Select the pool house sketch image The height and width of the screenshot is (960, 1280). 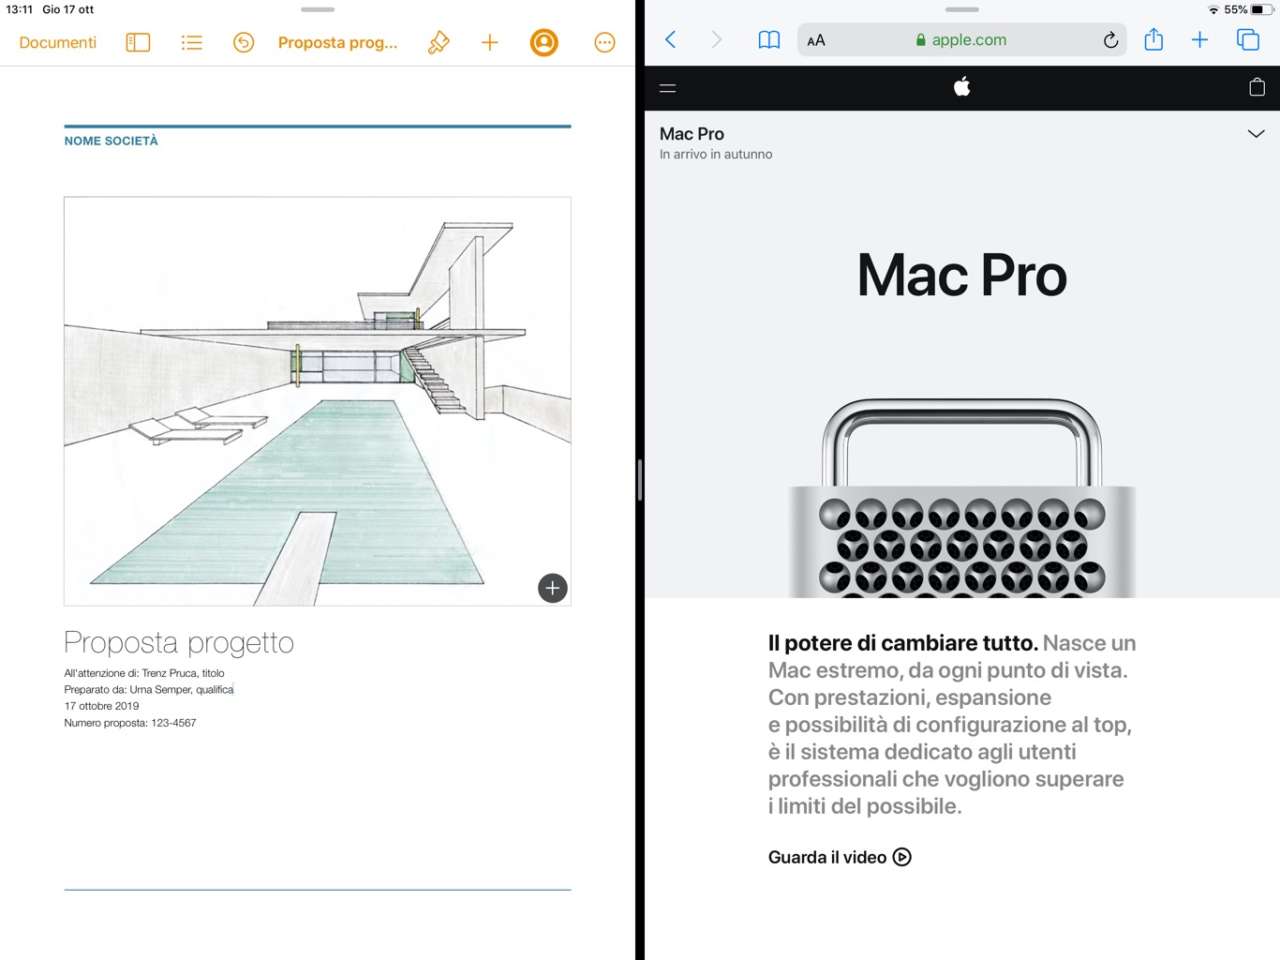(x=317, y=401)
